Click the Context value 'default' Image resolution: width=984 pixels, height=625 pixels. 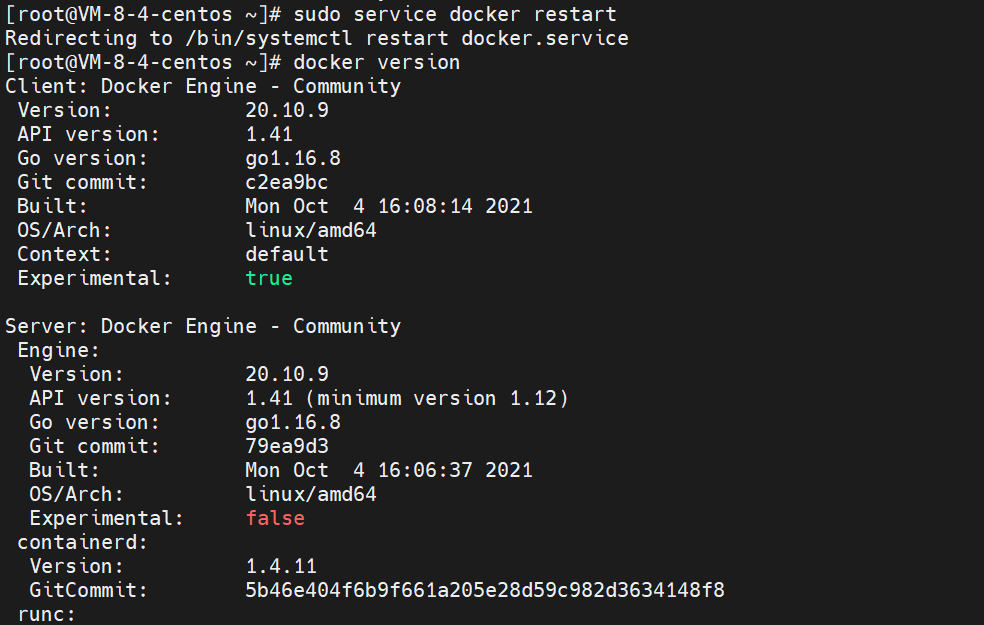[x=287, y=254]
